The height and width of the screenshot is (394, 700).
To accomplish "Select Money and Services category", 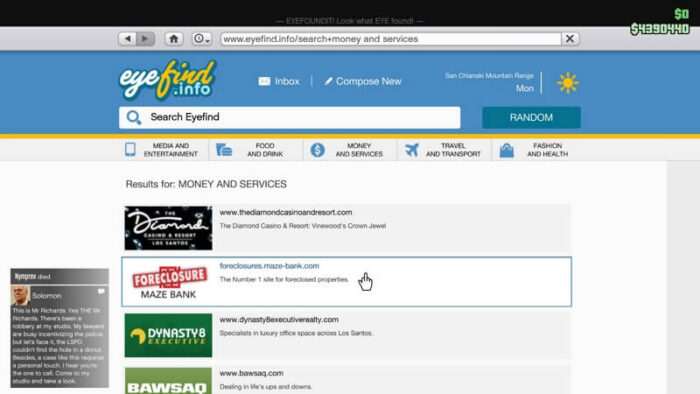I will click(347, 150).
